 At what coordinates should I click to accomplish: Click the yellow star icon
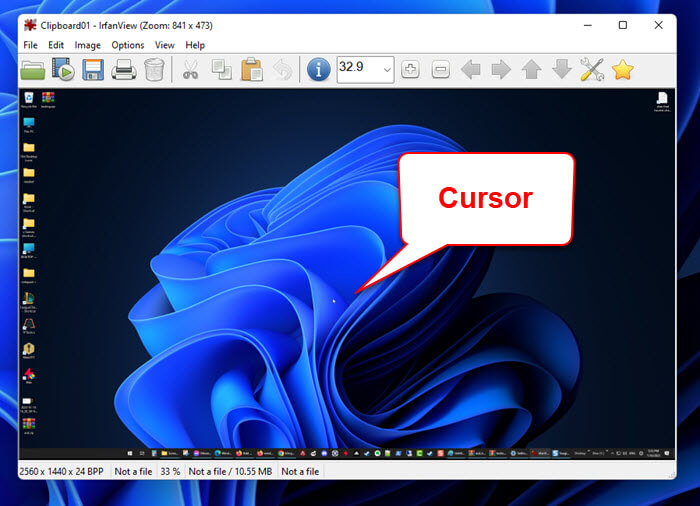(x=623, y=70)
